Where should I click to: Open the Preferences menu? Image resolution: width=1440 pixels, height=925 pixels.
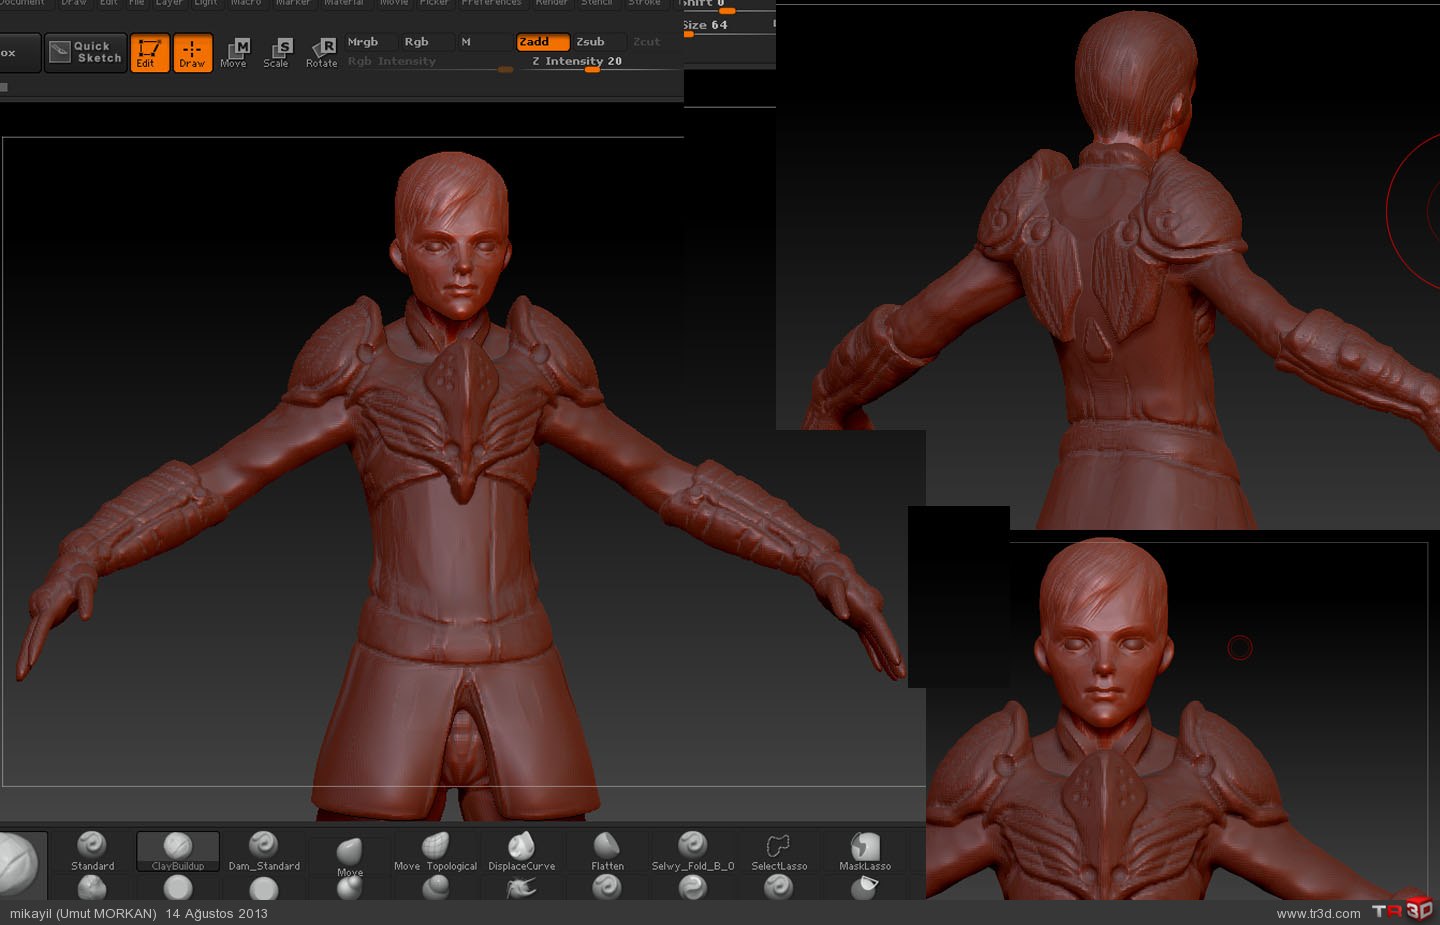[x=491, y=3]
